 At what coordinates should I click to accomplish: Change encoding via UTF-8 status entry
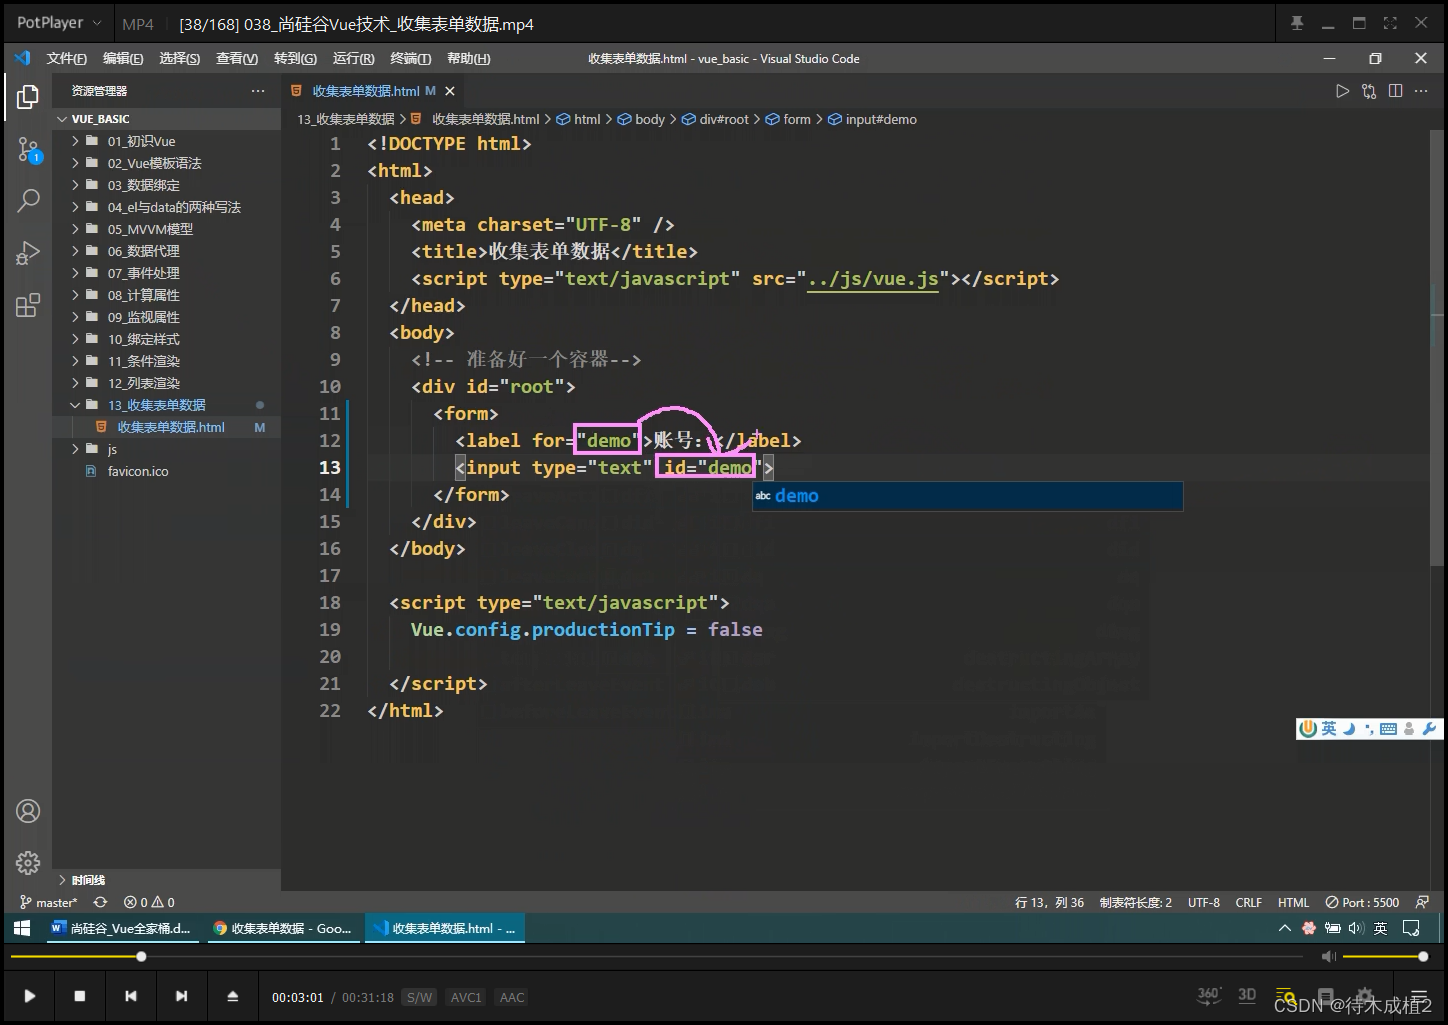pos(1204,902)
